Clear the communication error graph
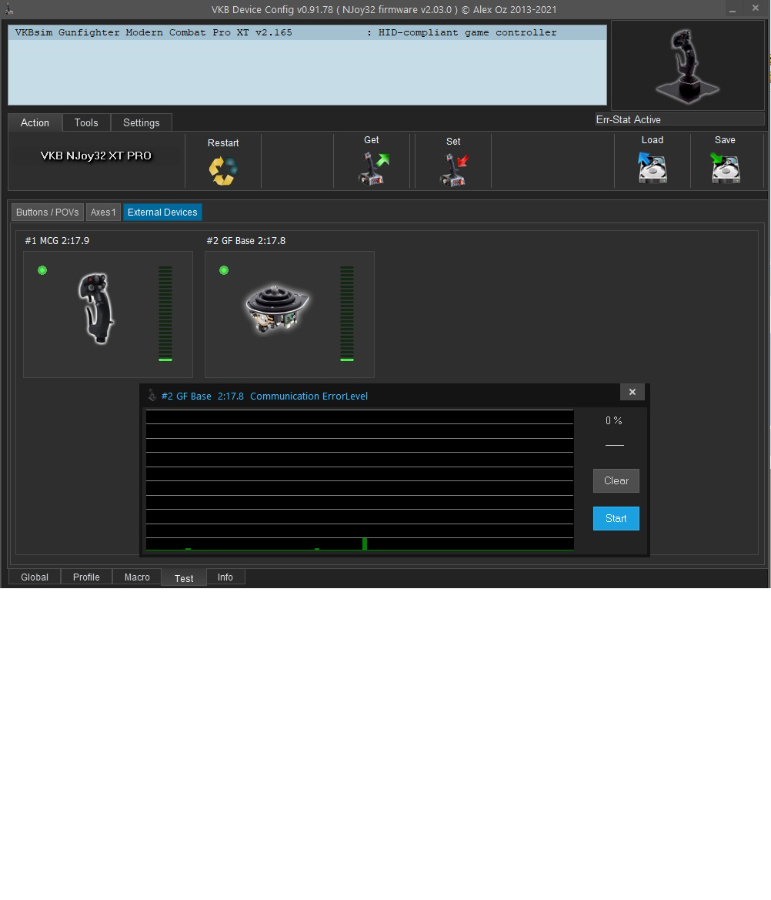 616,481
